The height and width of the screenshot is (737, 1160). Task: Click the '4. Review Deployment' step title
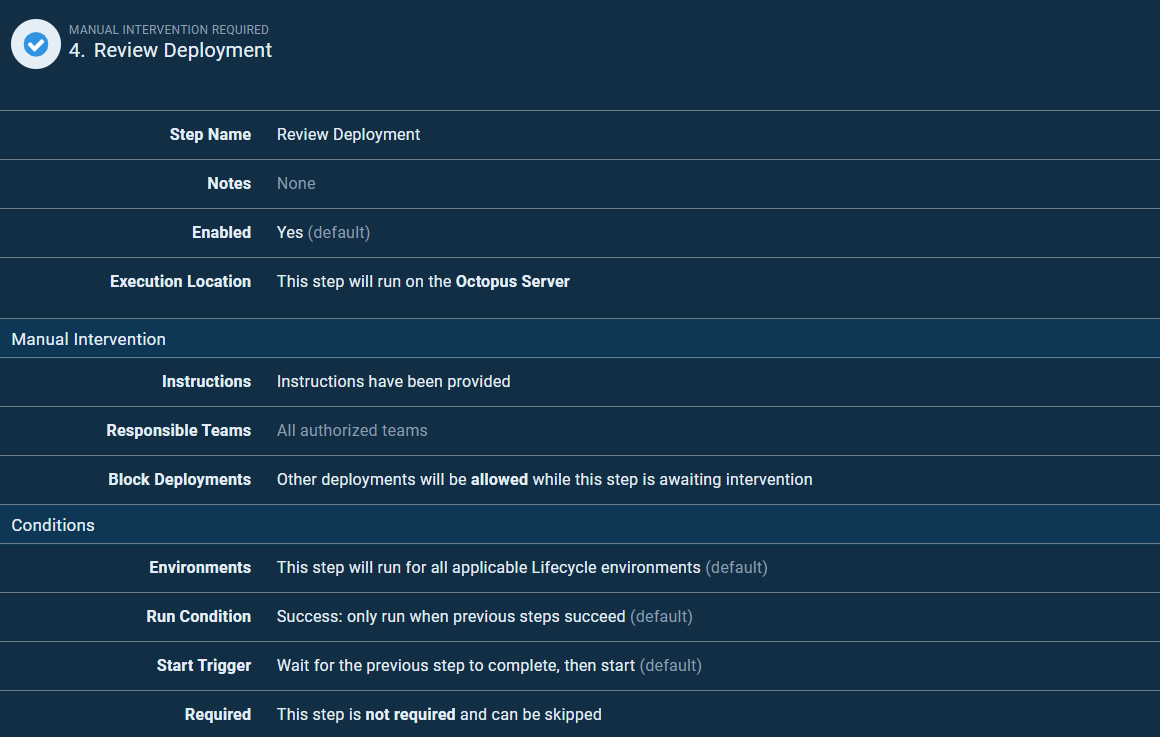click(171, 50)
